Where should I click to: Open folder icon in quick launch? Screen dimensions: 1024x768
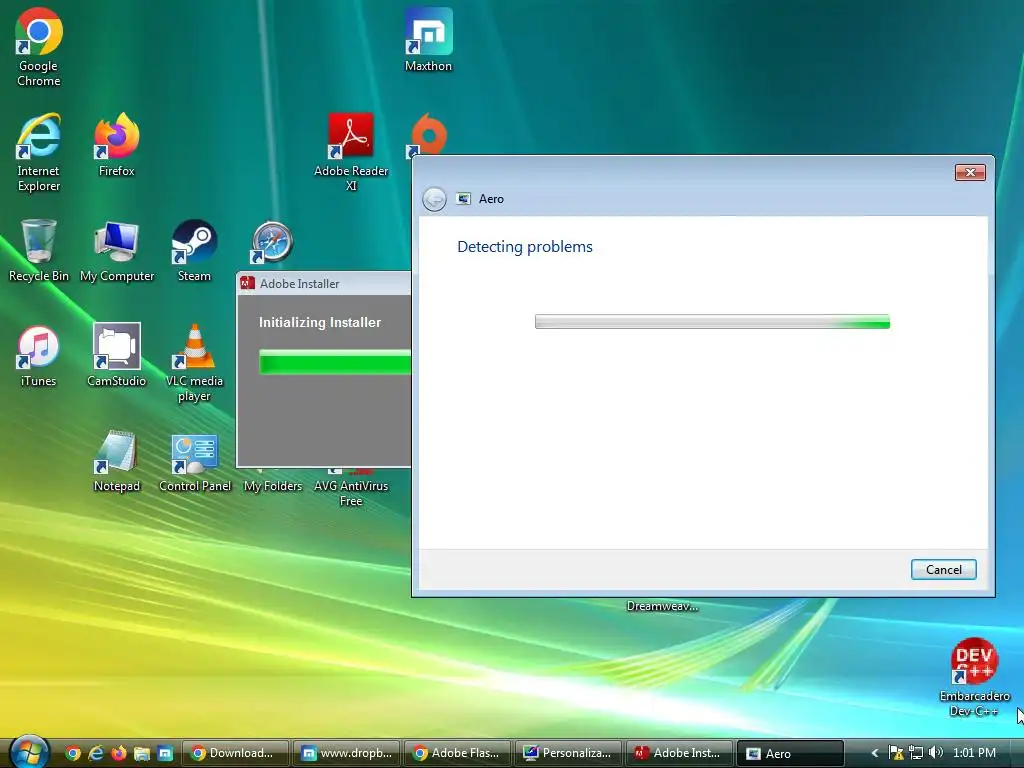(x=142, y=753)
